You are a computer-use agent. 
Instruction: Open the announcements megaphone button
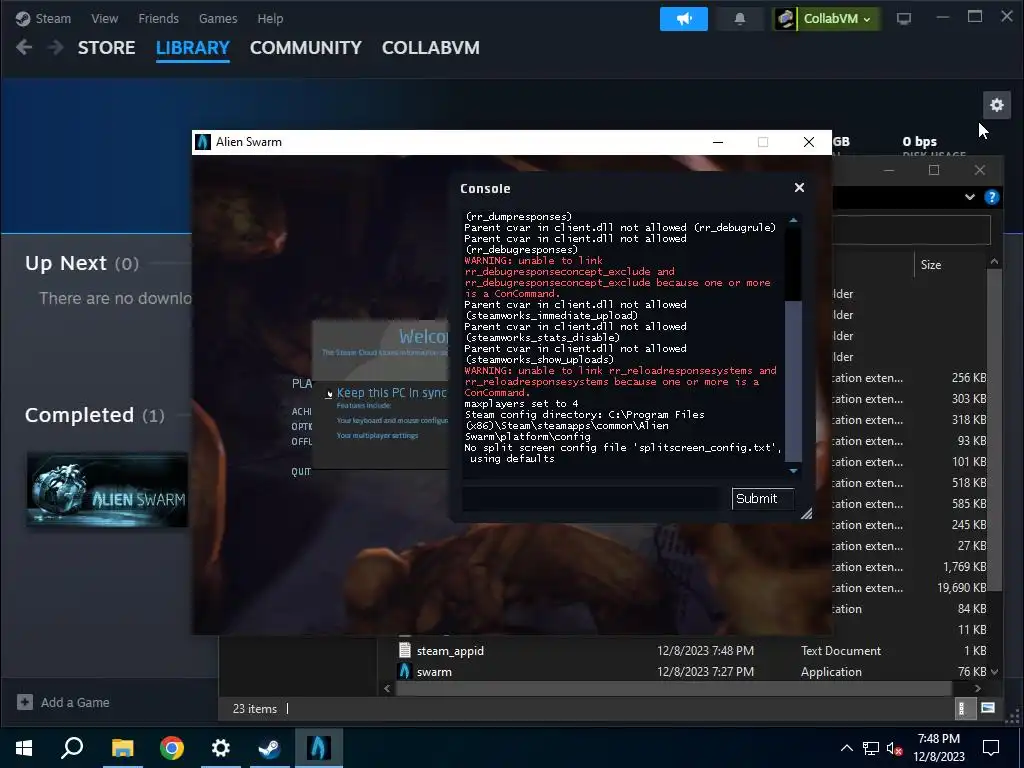[684, 18]
